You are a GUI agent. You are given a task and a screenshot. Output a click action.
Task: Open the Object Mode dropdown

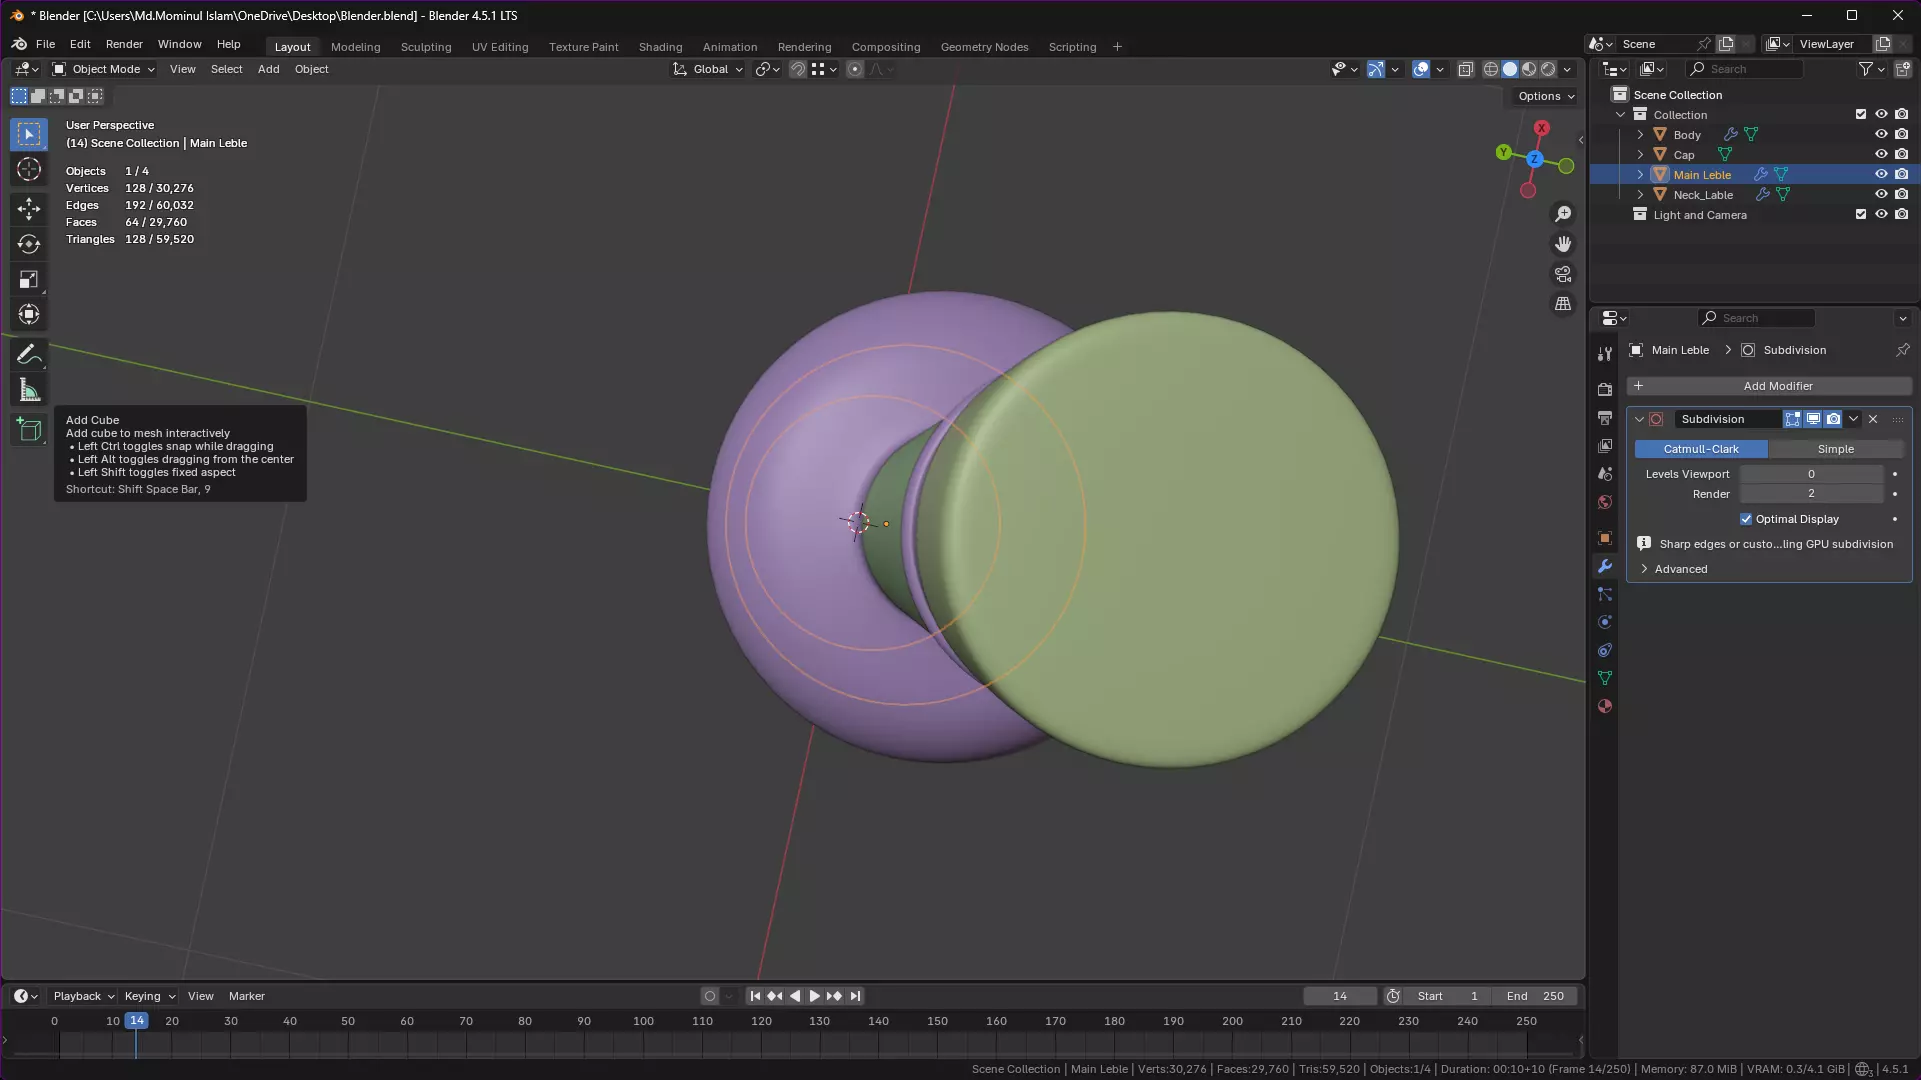tap(105, 69)
